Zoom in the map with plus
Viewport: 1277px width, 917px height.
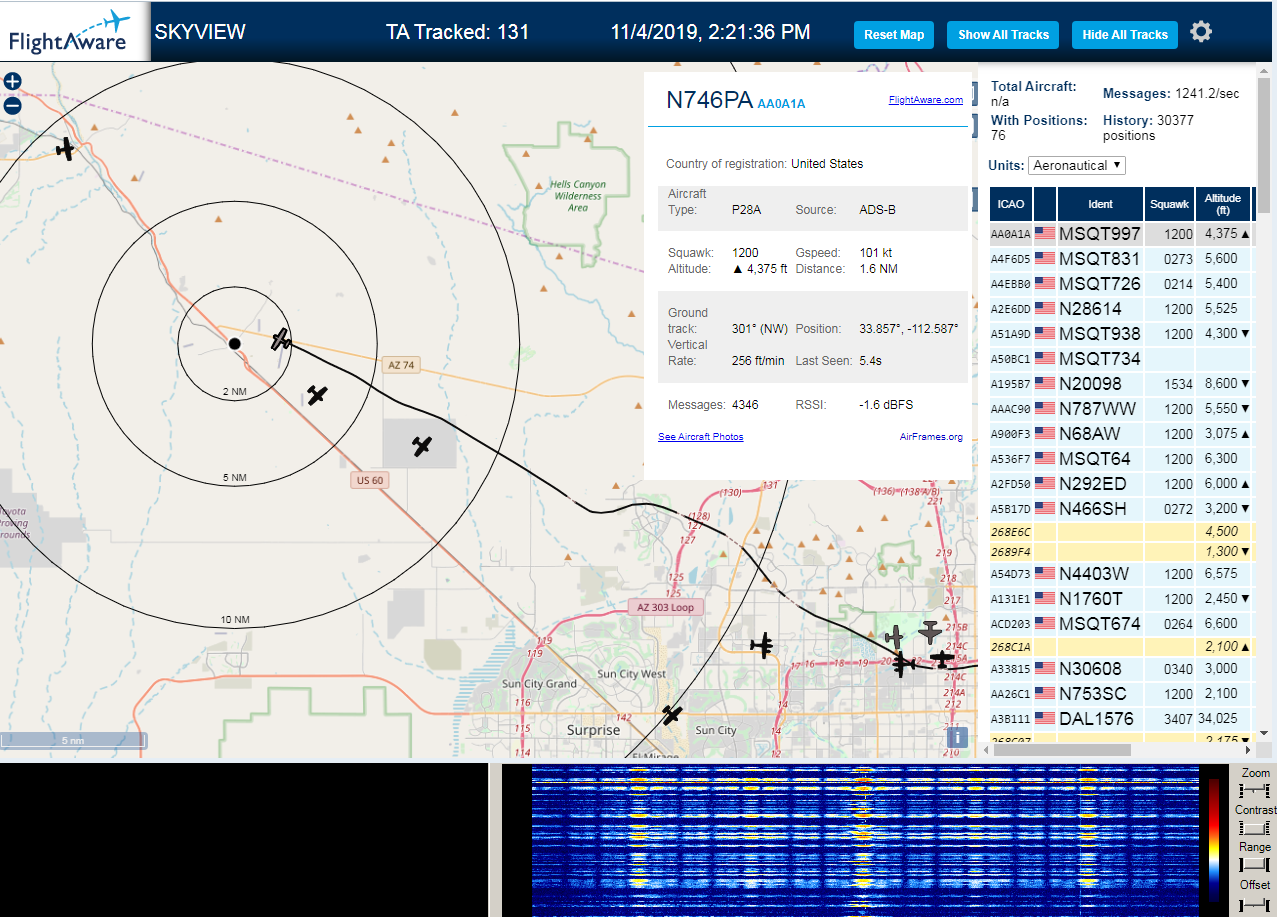[12, 82]
